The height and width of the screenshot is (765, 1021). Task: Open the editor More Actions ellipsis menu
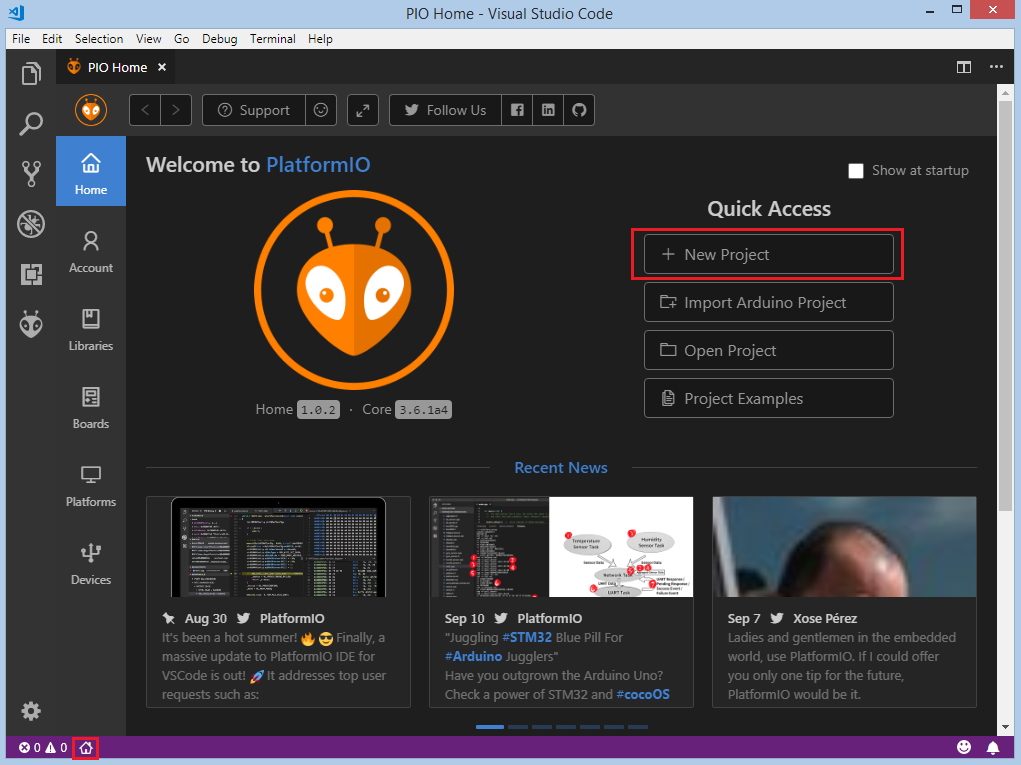click(x=996, y=67)
